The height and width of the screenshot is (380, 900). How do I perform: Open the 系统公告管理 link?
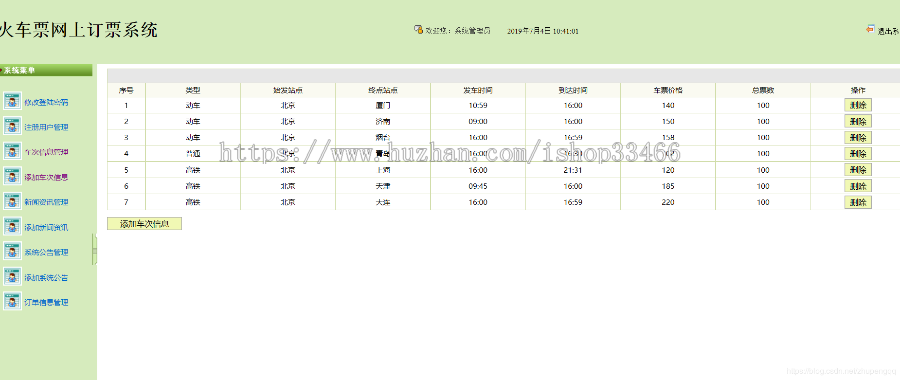pos(46,253)
